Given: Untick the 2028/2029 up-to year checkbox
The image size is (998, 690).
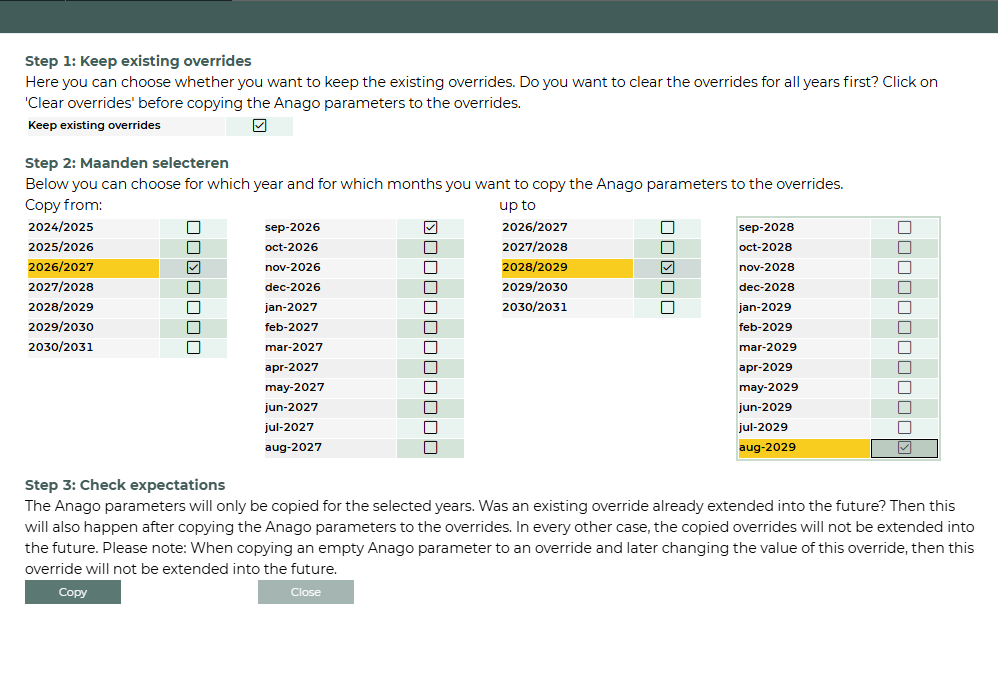Looking at the screenshot, I should [x=668, y=267].
